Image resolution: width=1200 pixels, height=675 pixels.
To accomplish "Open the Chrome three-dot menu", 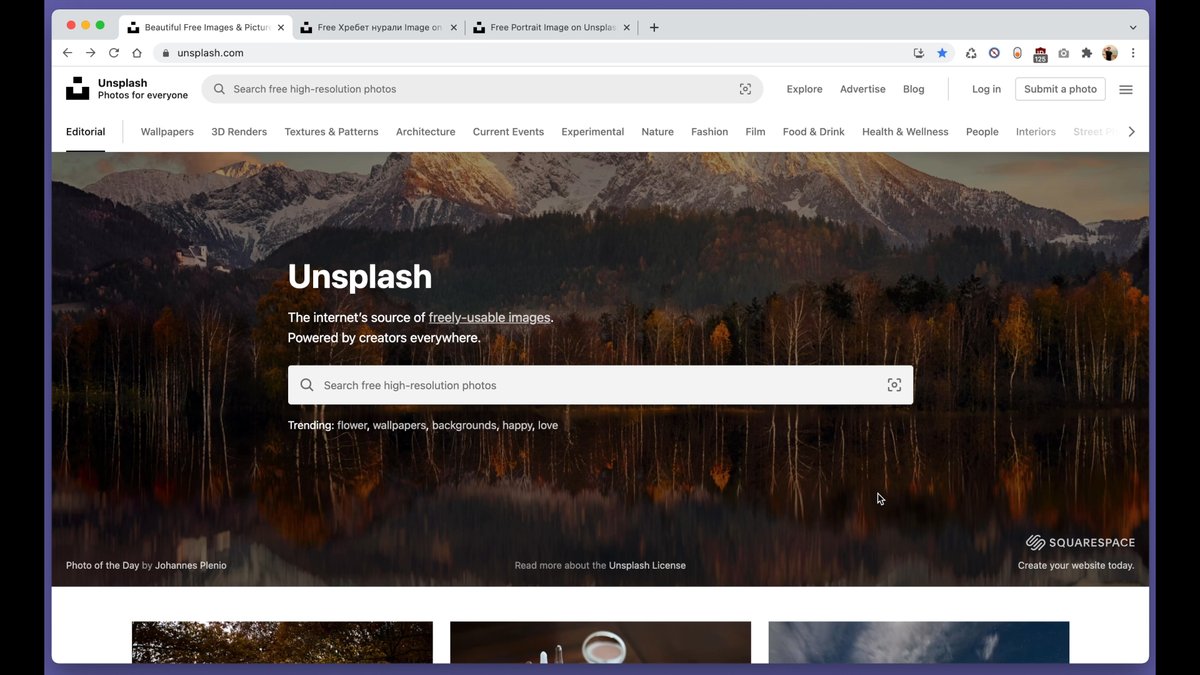I will (x=1133, y=53).
